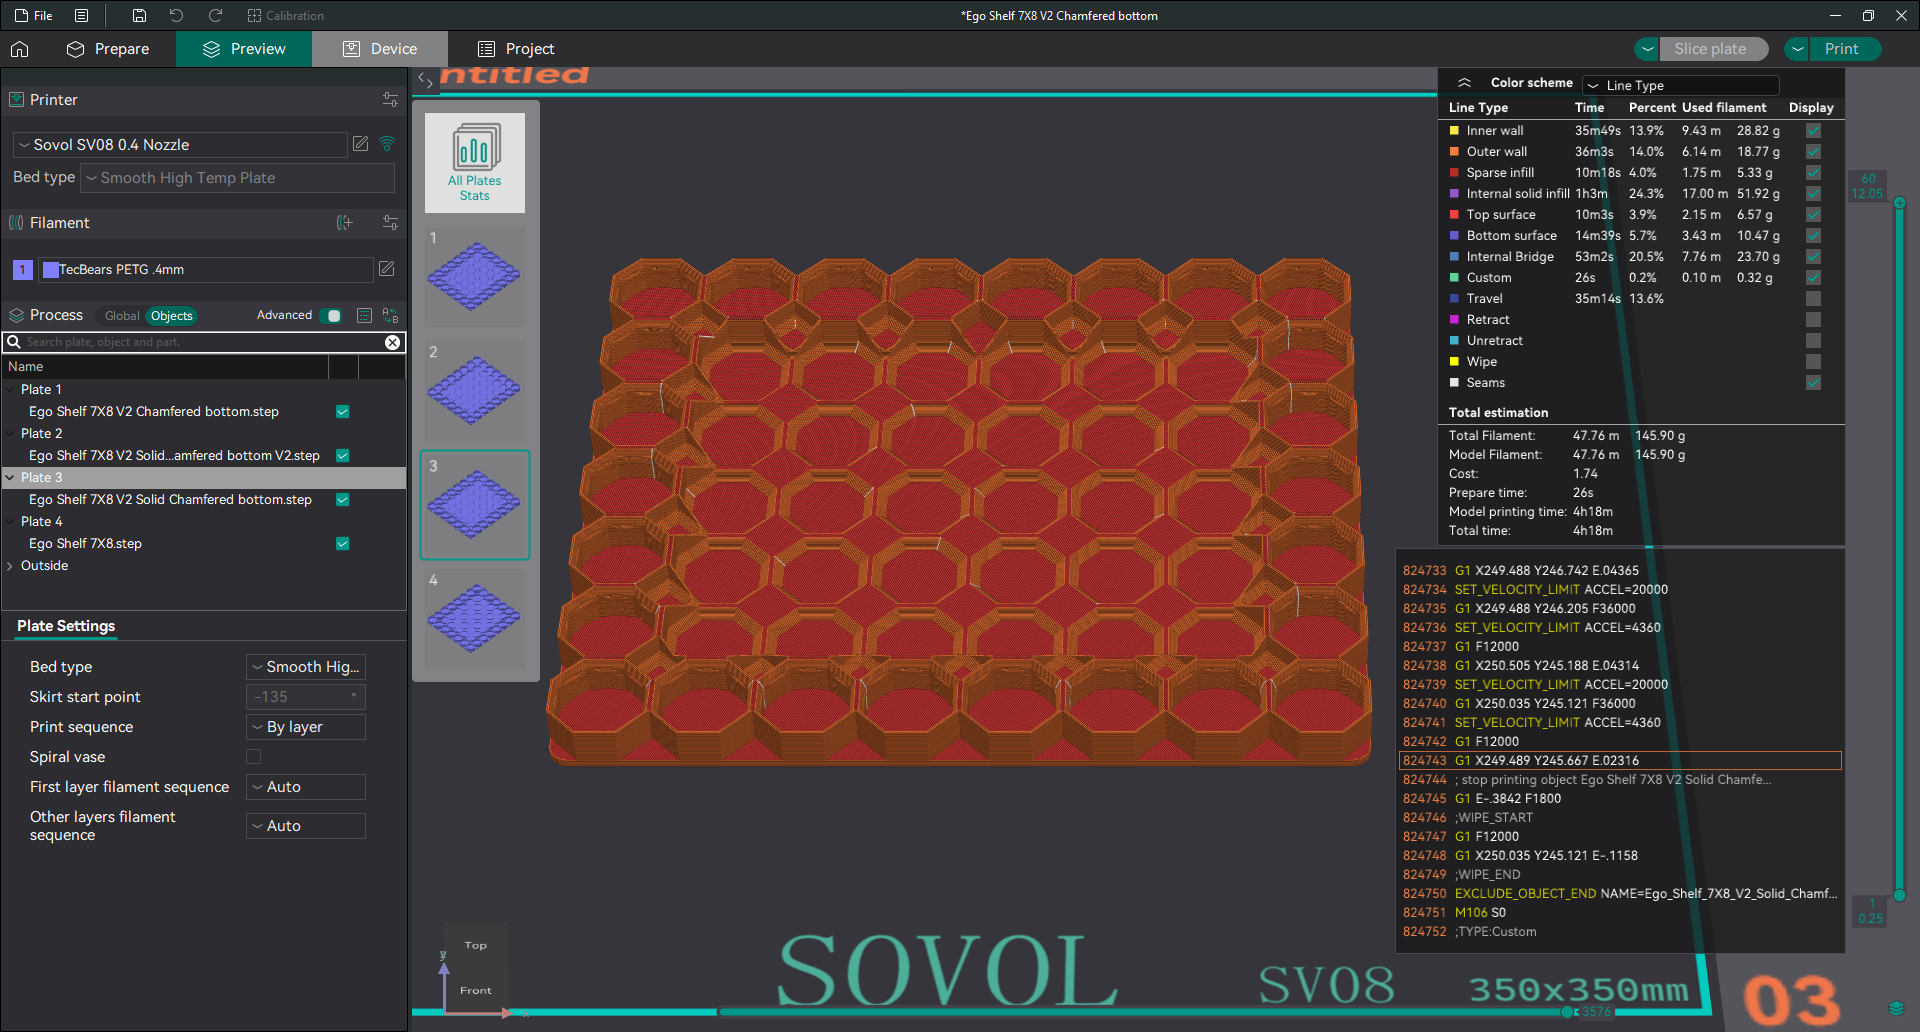Click the Home icon

20,49
